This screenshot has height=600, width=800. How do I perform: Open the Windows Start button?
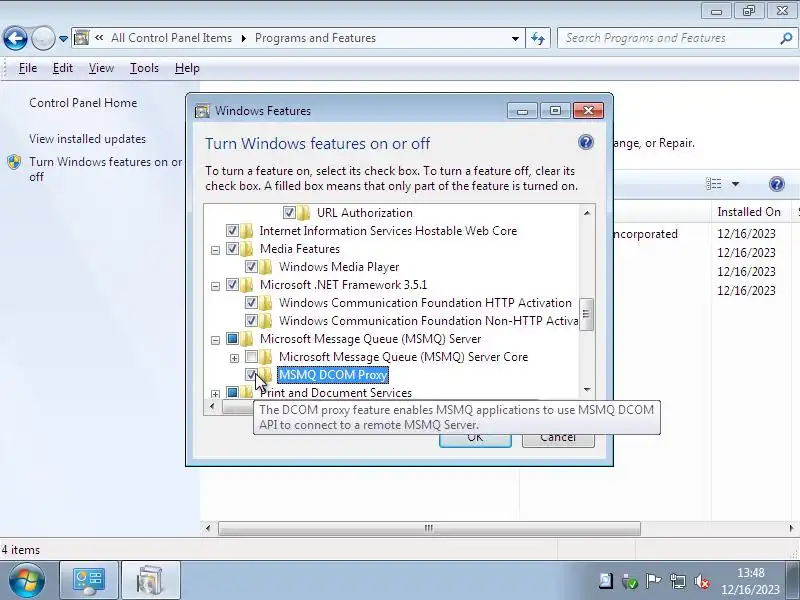coord(26,581)
